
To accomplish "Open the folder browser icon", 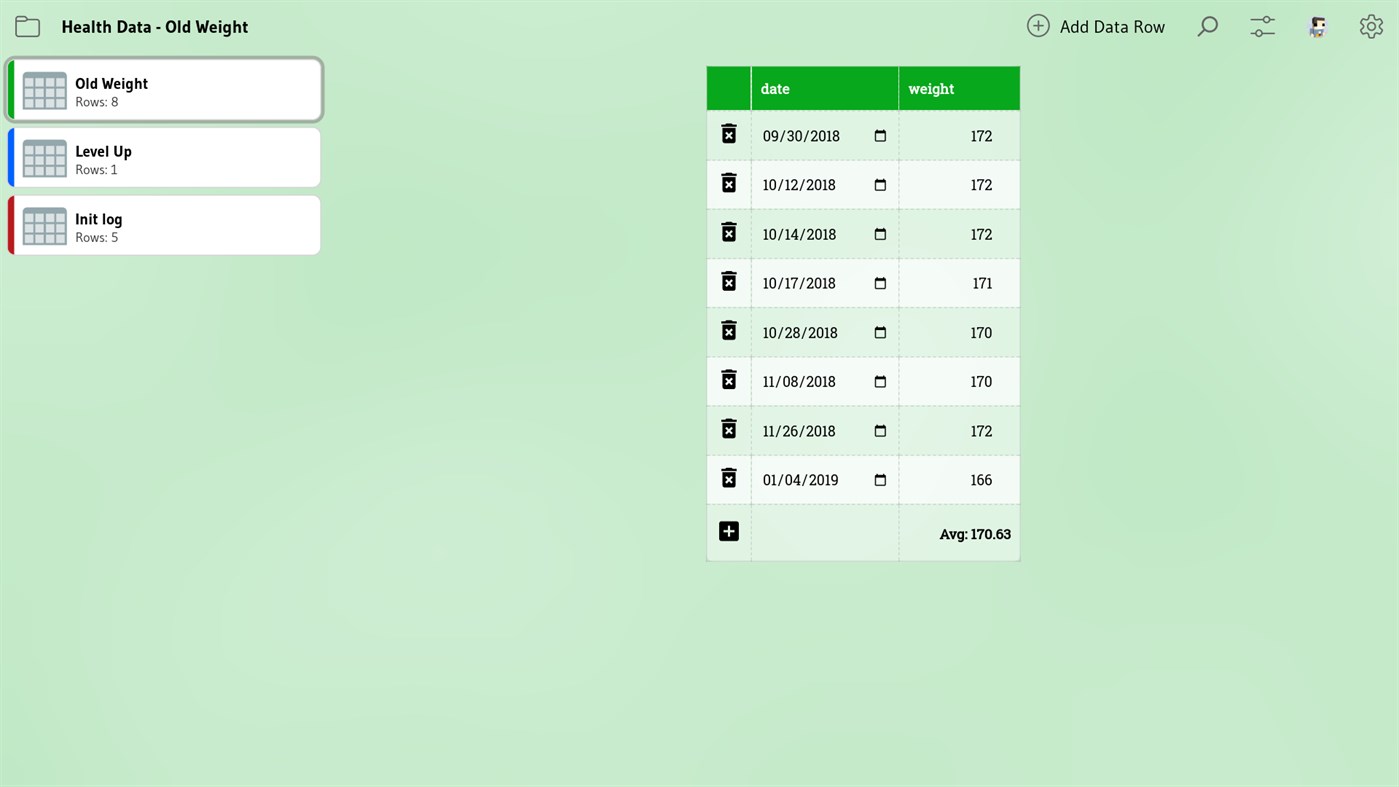I will coord(27,26).
